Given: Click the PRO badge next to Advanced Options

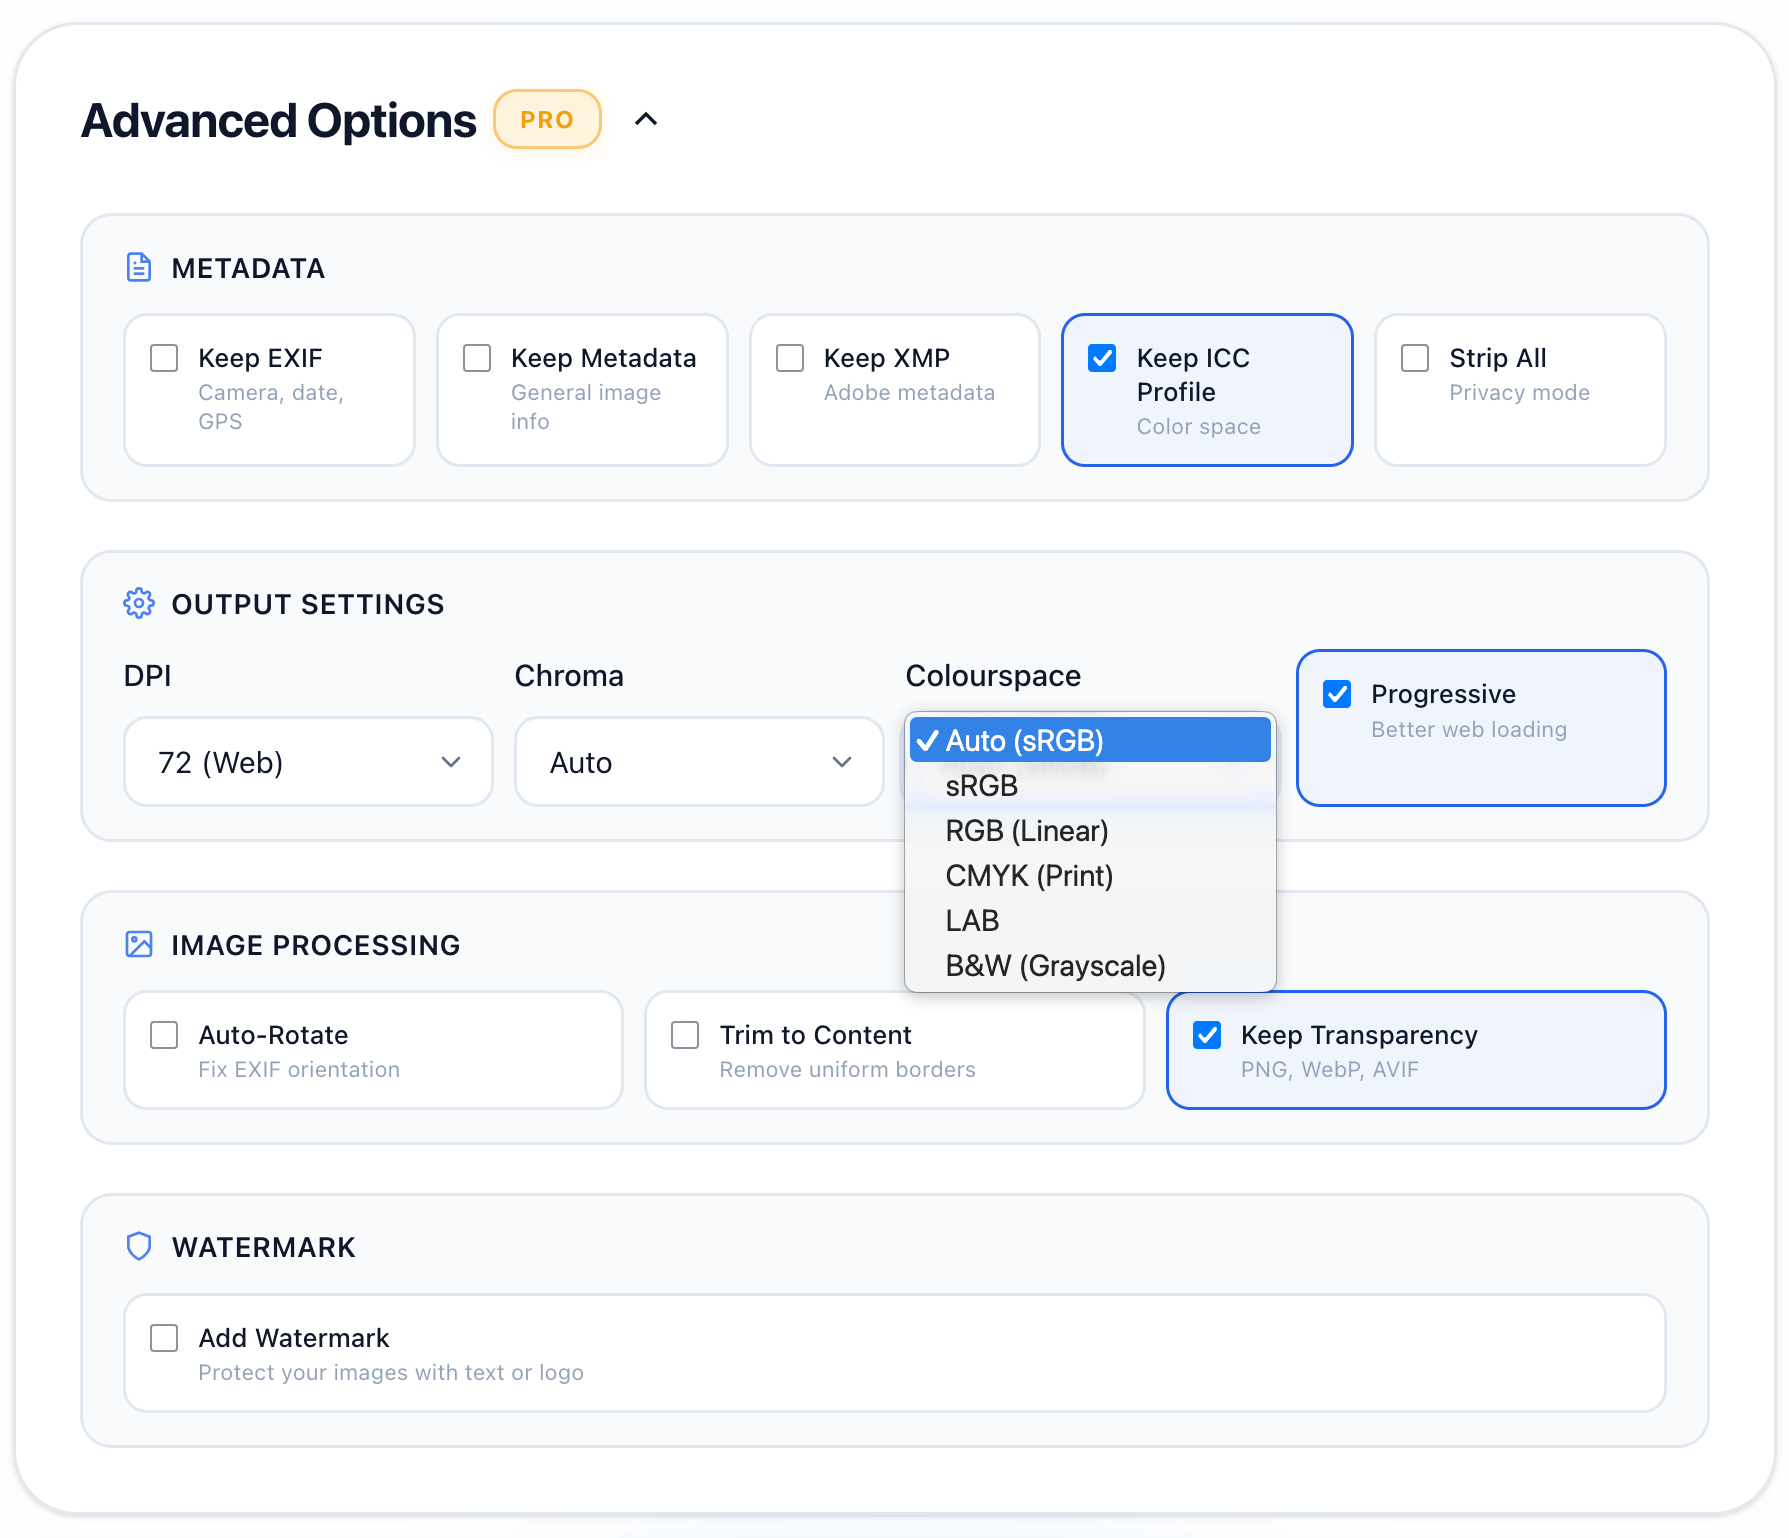Looking at the screenshot, I should [546, 118].
